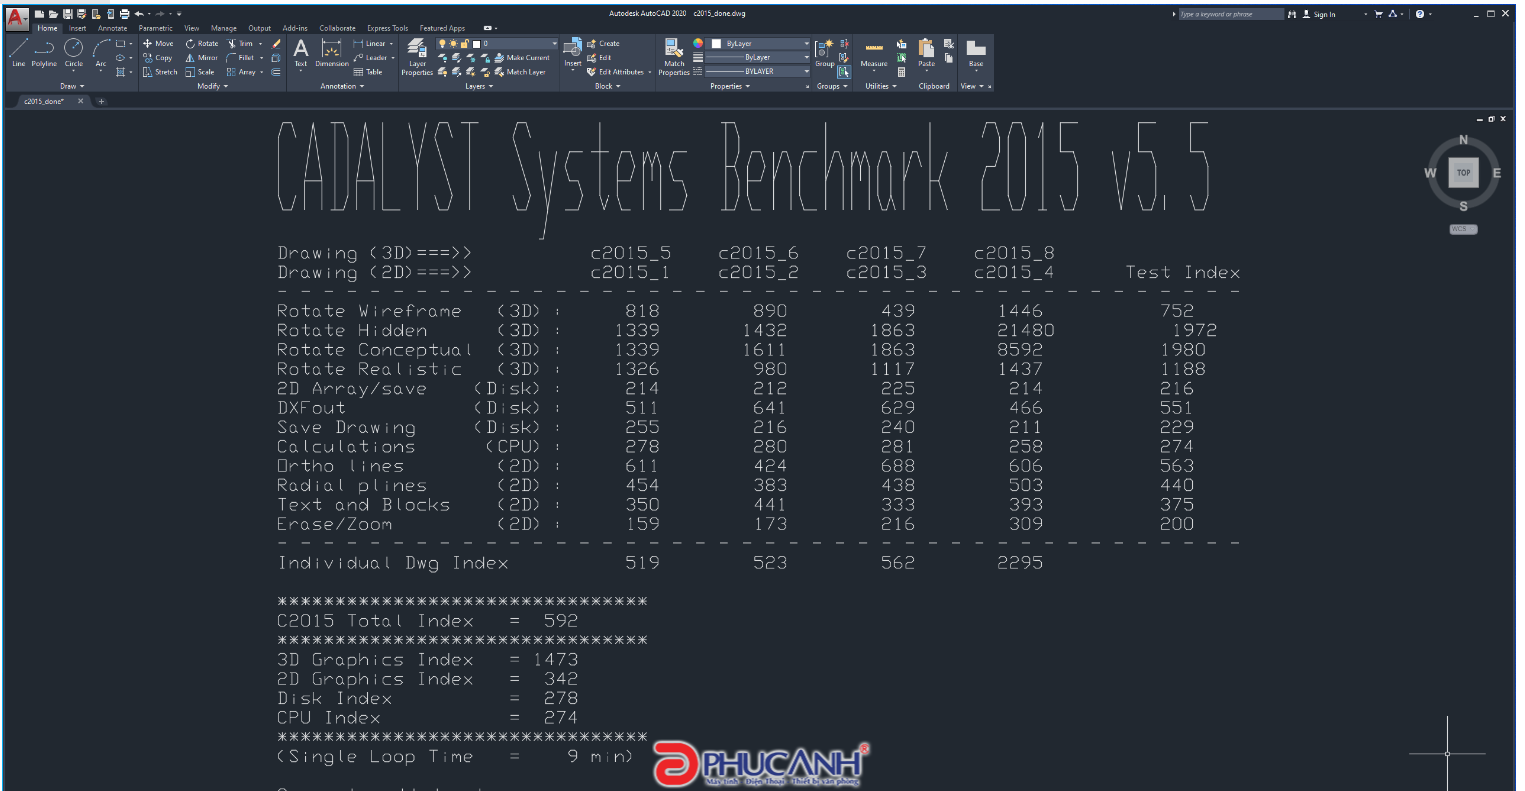Click the Trim tool
Screen dimensions: 1525x791
click(241, 44)
